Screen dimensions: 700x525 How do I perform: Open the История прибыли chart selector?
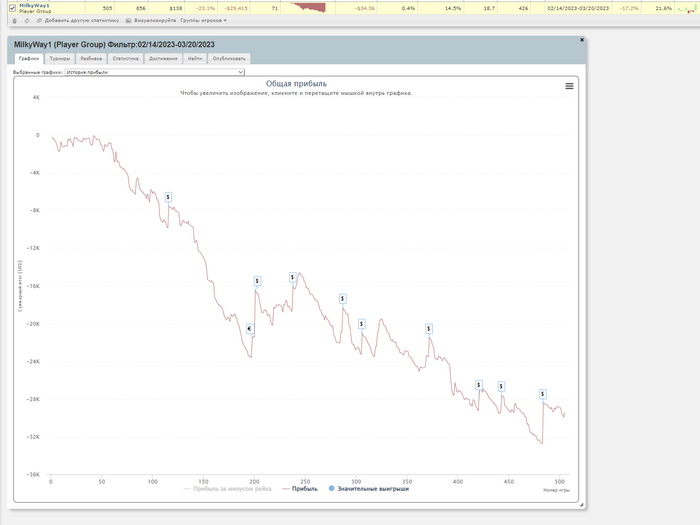tap(154, 72)
